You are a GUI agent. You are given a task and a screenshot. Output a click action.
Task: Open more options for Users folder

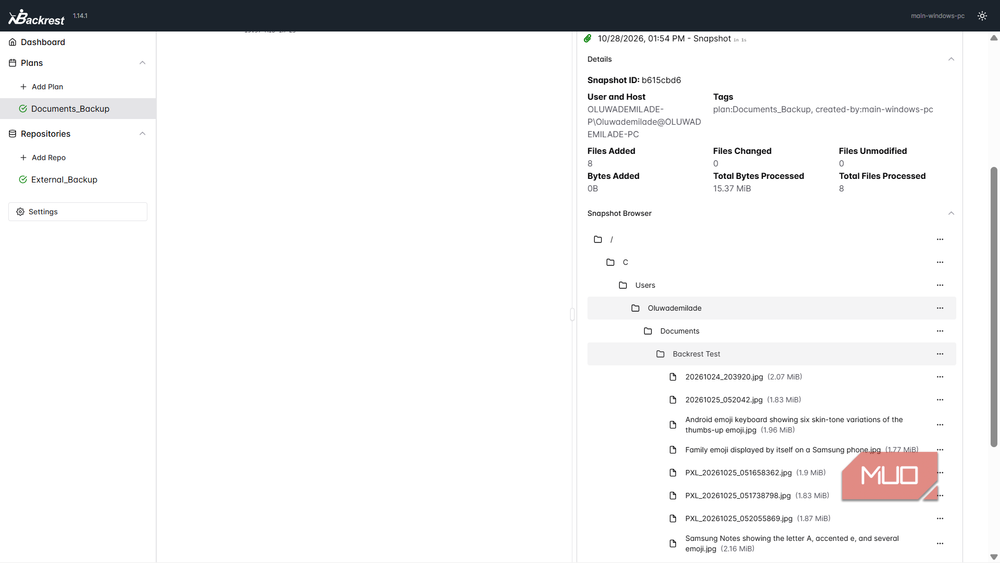(x=940, y=286)
